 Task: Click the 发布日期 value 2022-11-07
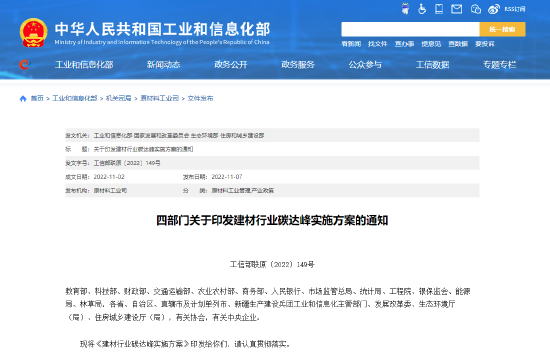(227, 177)
